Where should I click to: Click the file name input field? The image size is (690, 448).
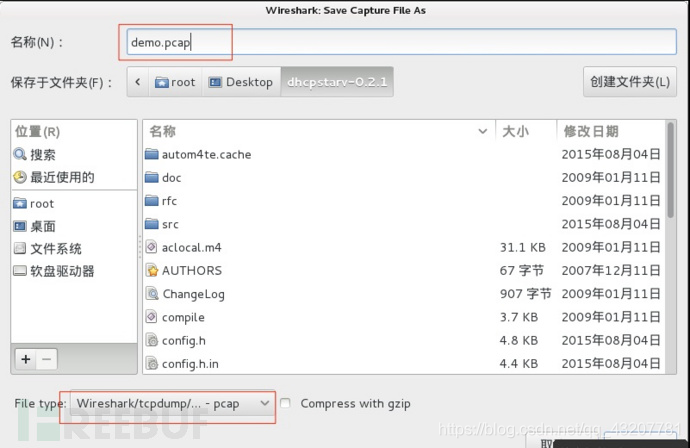click(x=401, y=42)
